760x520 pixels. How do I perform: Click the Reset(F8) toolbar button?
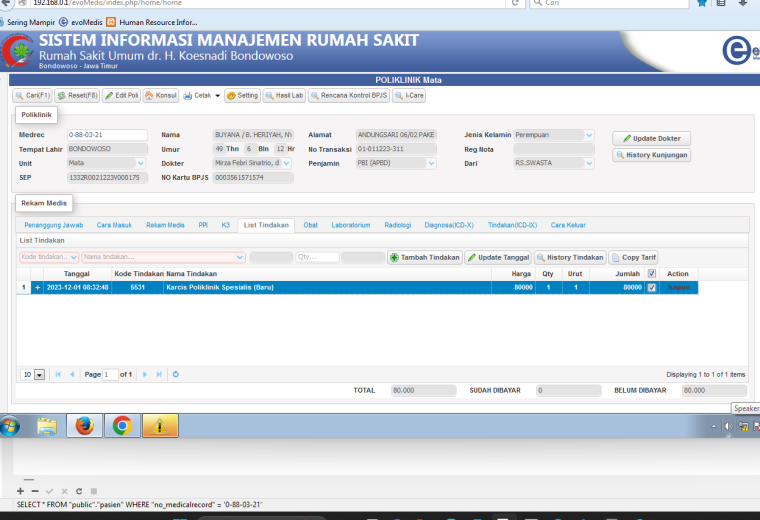(77, 95)
